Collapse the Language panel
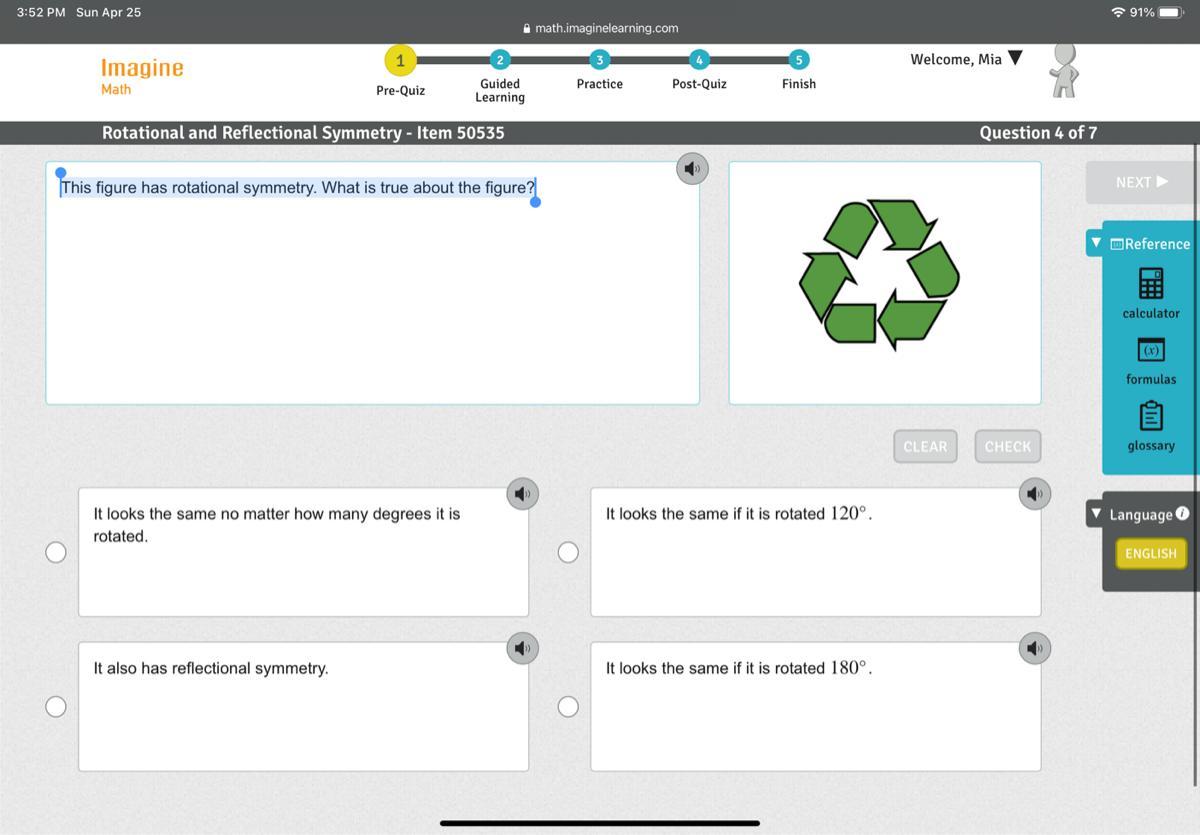Viewport: 1200px width, 835px height. point(1096,514)
